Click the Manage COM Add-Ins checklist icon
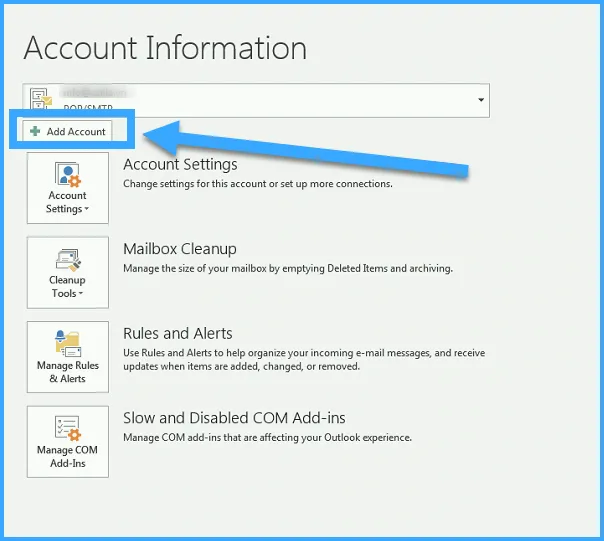604x541 pixels. [68, 427]
